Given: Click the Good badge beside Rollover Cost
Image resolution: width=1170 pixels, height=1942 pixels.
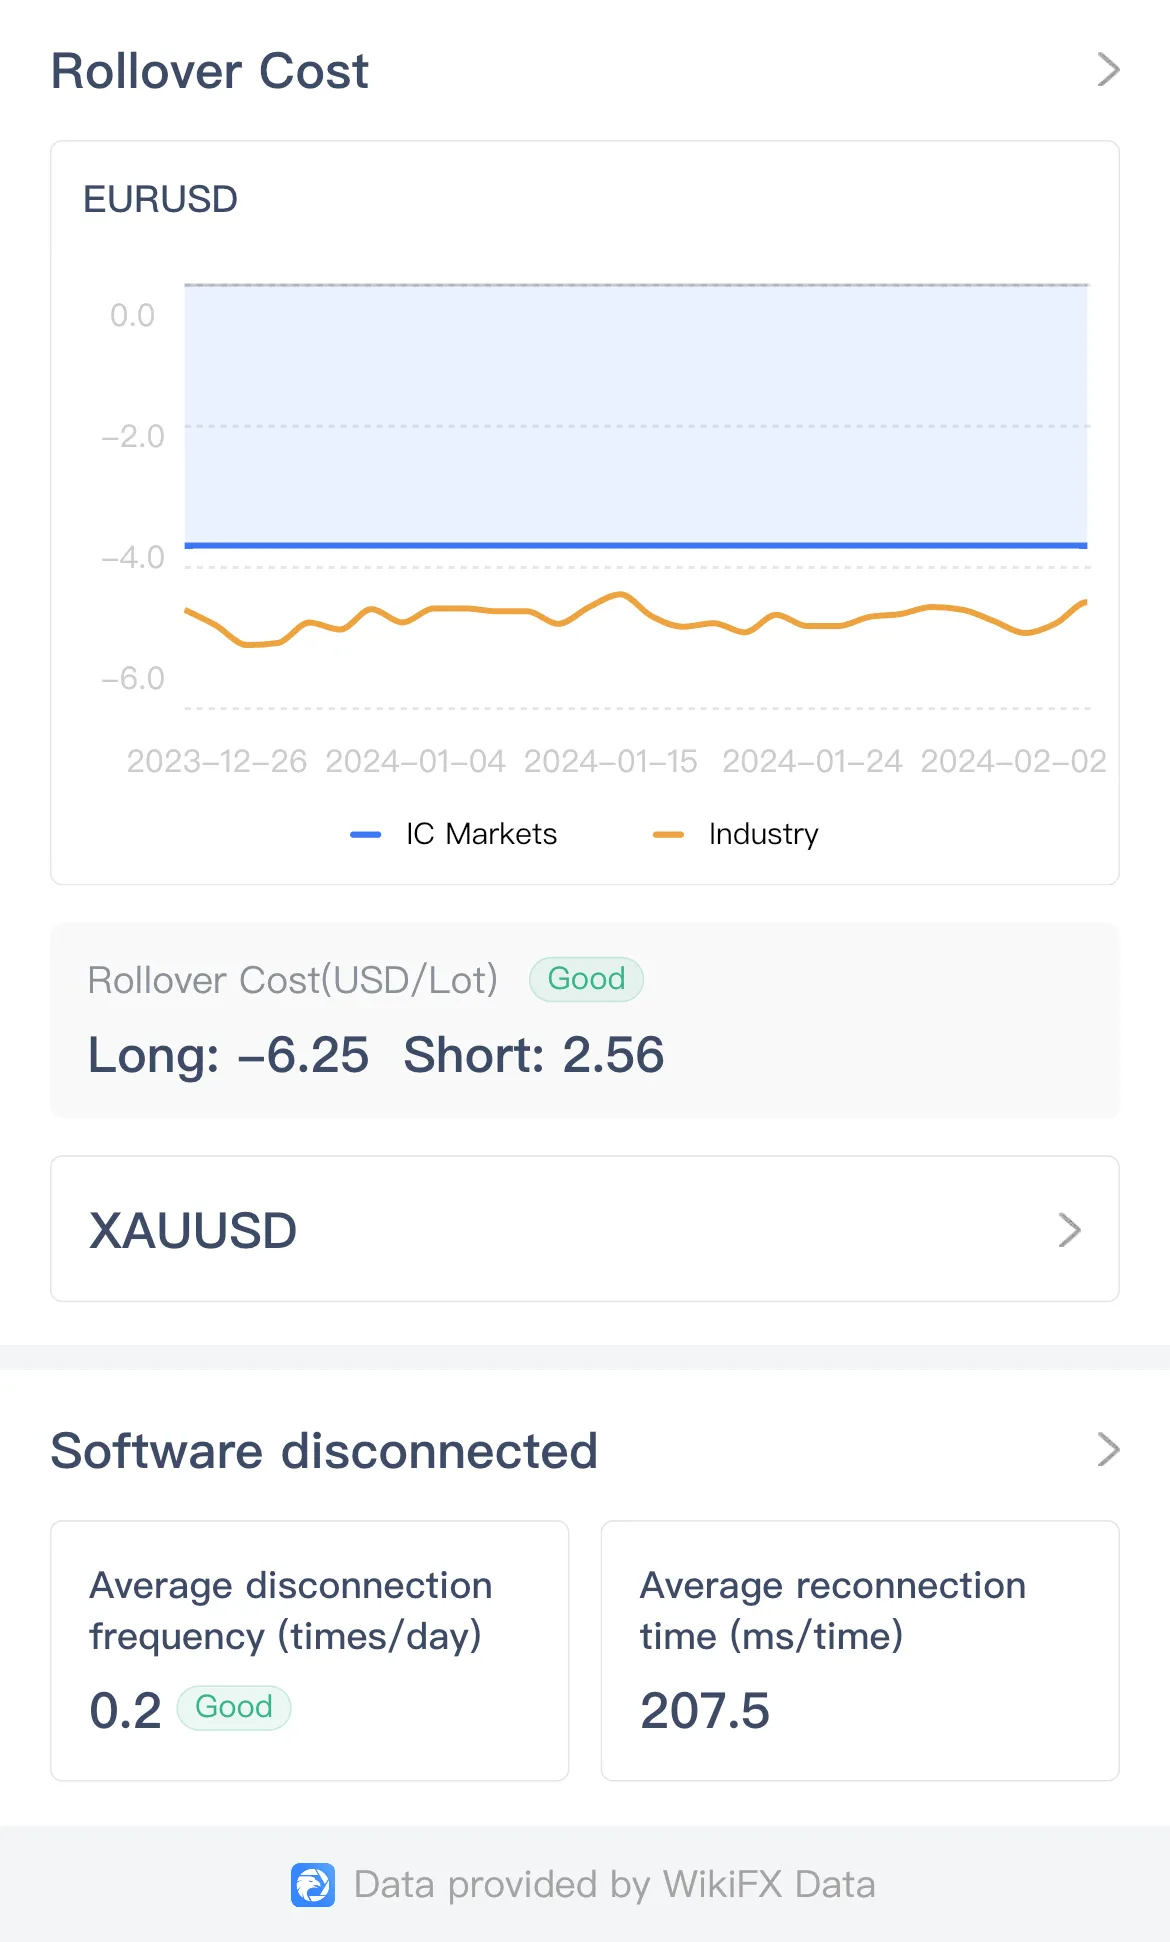Looking at the screenshot, I should point(586,979).
